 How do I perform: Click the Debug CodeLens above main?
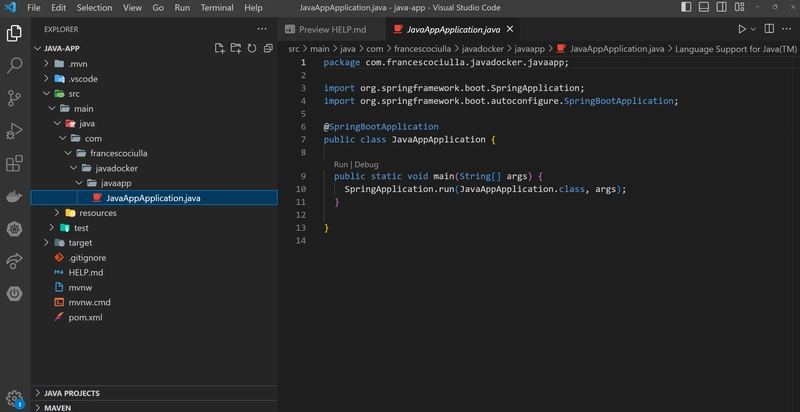click(366, 164)
